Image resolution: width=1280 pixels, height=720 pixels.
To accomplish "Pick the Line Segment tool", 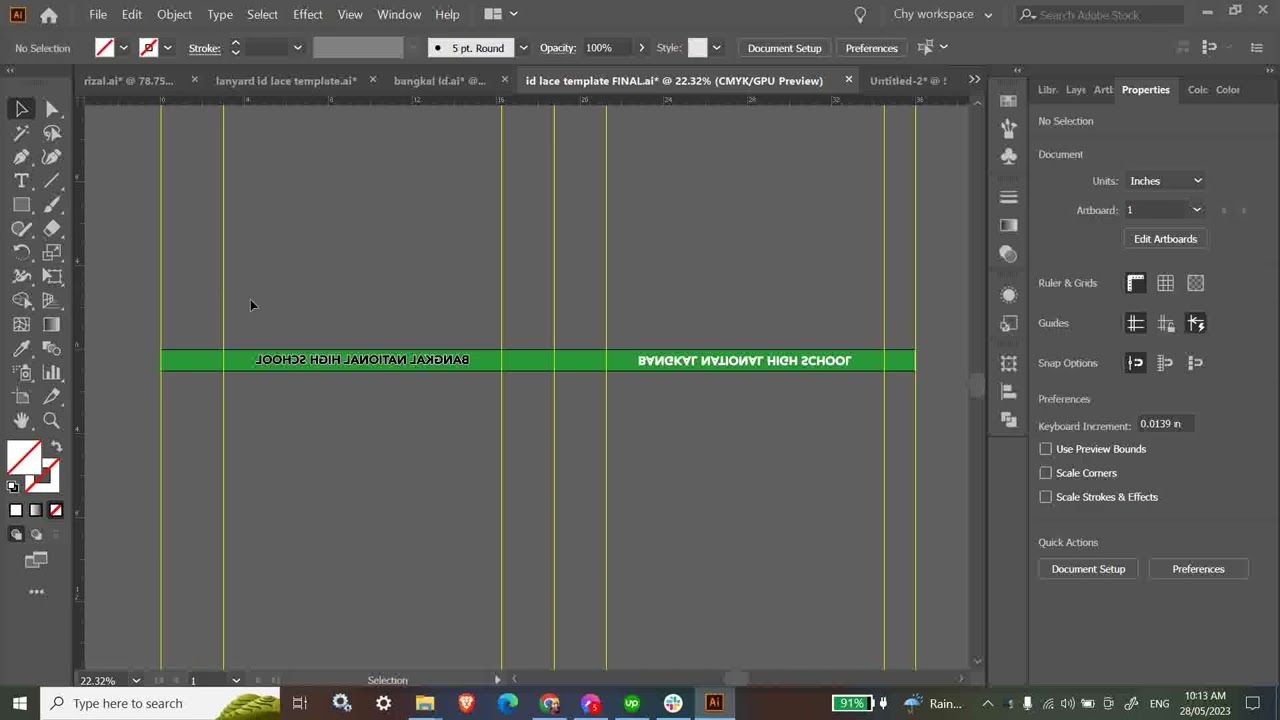I will [52, 181].
